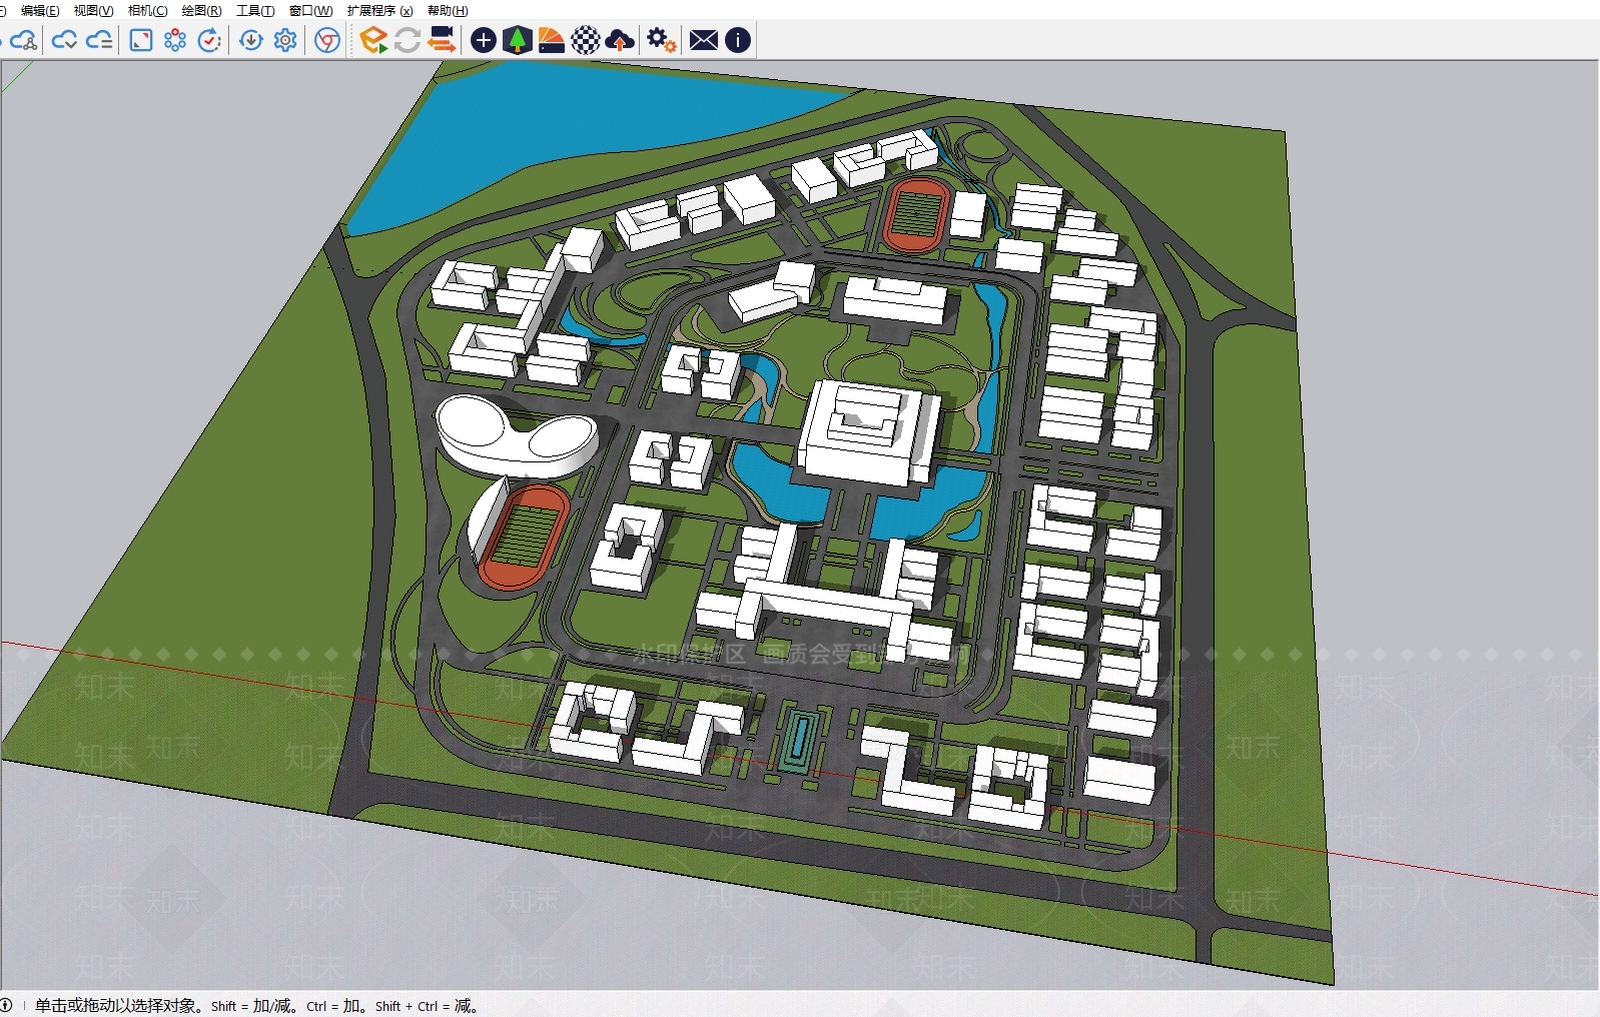1600x1017 pixels.
Task: Click the dark gears settings icon
Action: coord(661,40)
